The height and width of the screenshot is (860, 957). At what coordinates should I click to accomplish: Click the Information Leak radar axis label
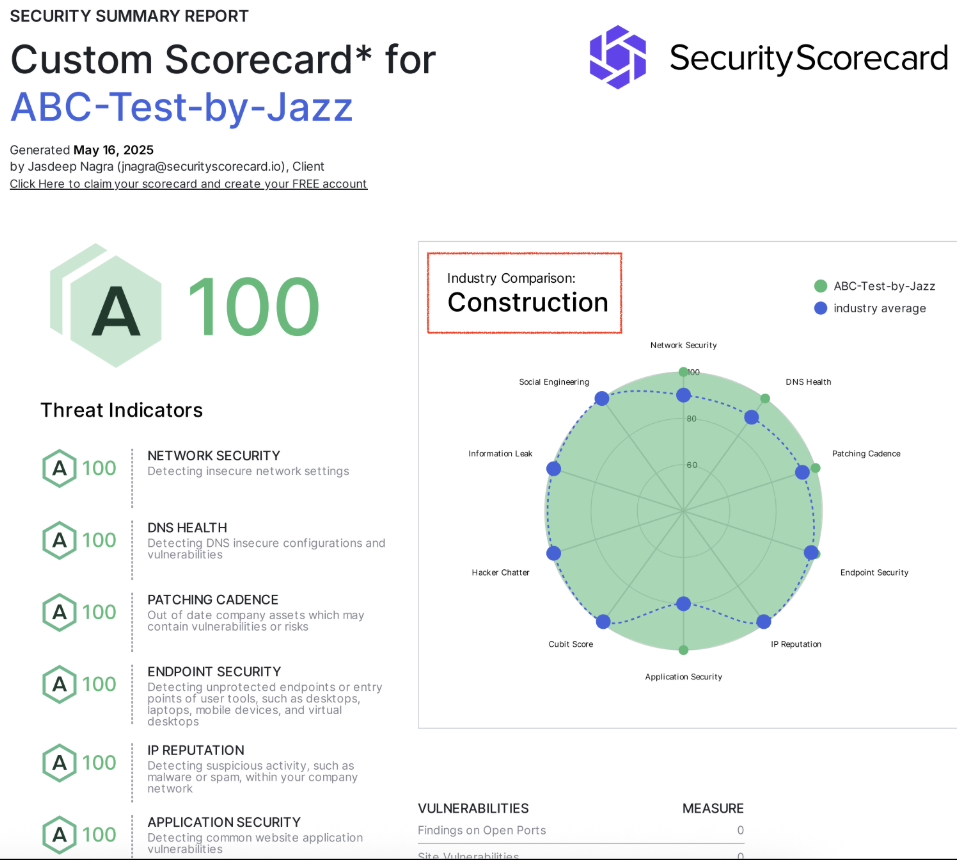(500, 453)
